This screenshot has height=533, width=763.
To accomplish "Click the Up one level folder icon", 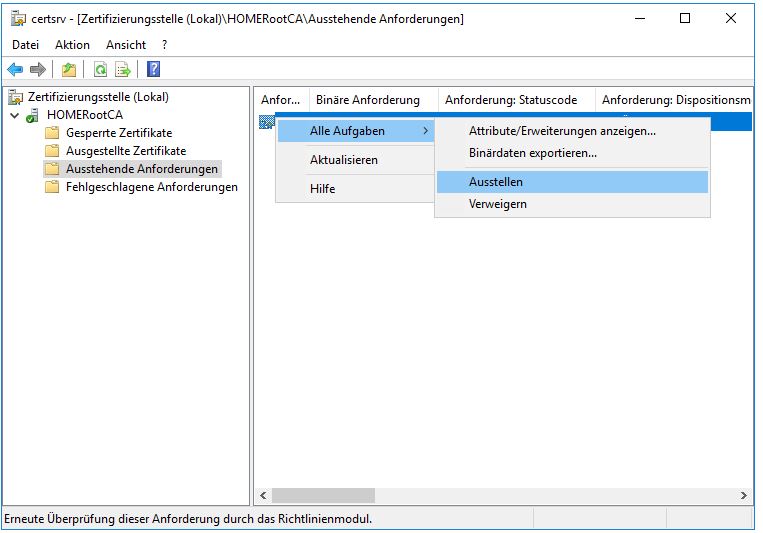I will [68, 69].
